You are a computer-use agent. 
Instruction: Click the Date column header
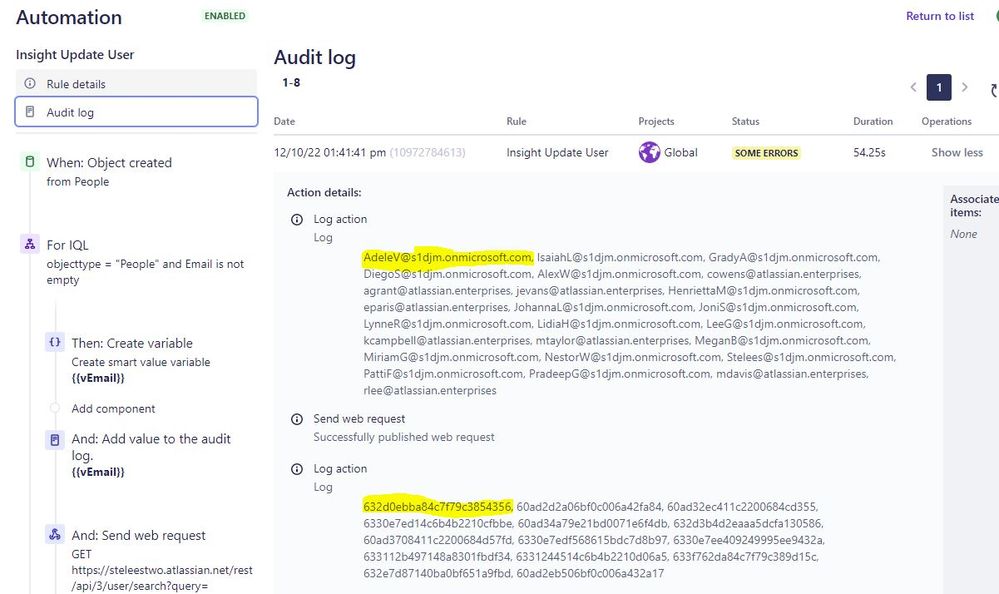click(284, 121)
